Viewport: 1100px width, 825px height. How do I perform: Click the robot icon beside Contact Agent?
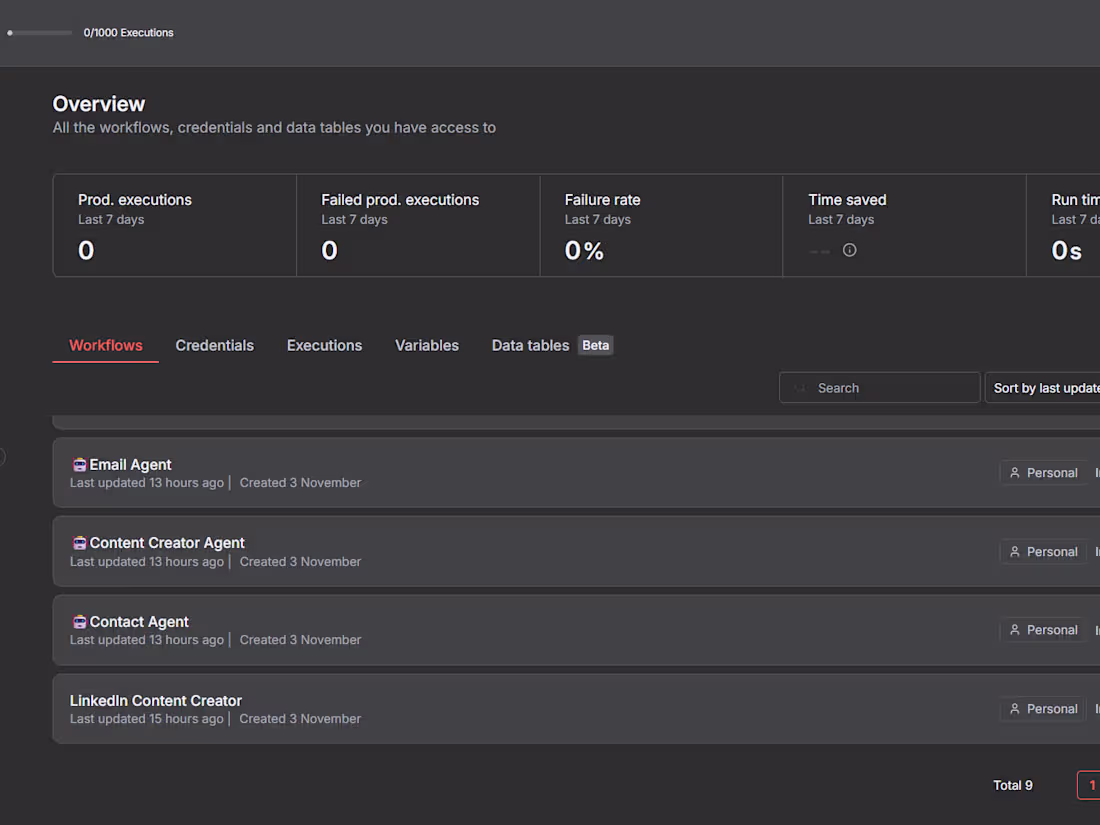[x=79, y=621]
